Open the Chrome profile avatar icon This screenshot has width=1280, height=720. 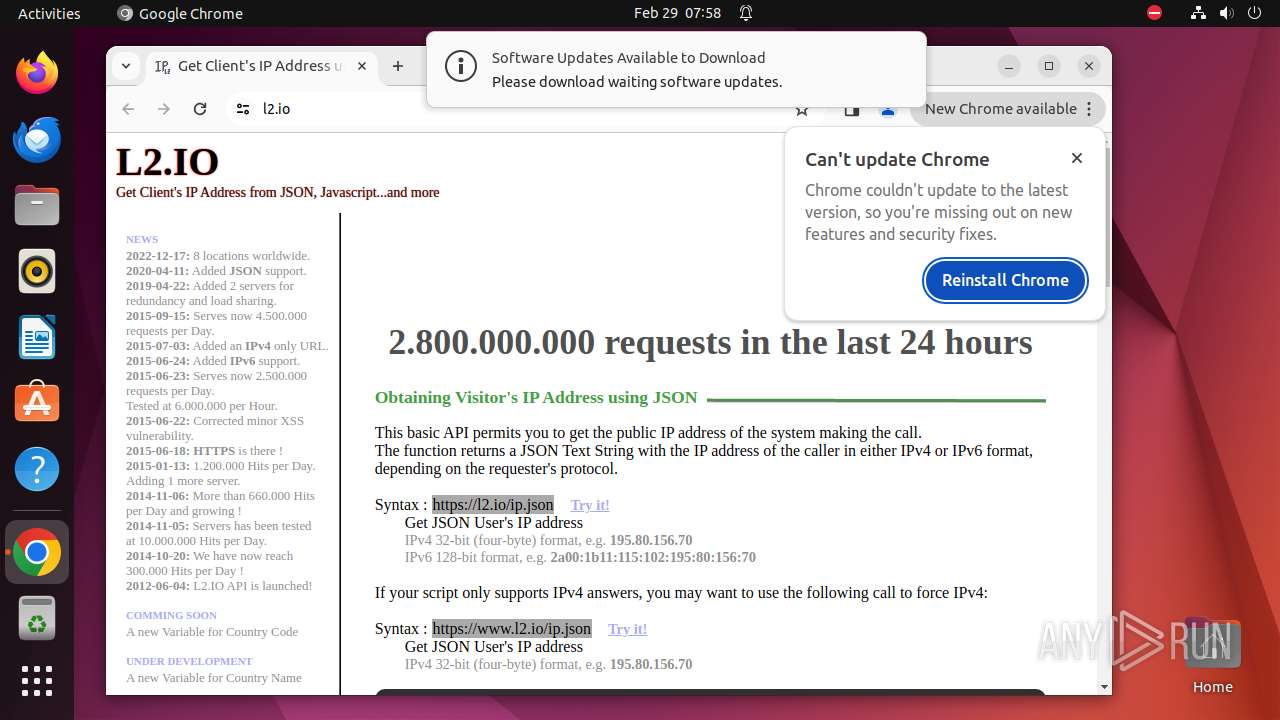click(887, 109)
